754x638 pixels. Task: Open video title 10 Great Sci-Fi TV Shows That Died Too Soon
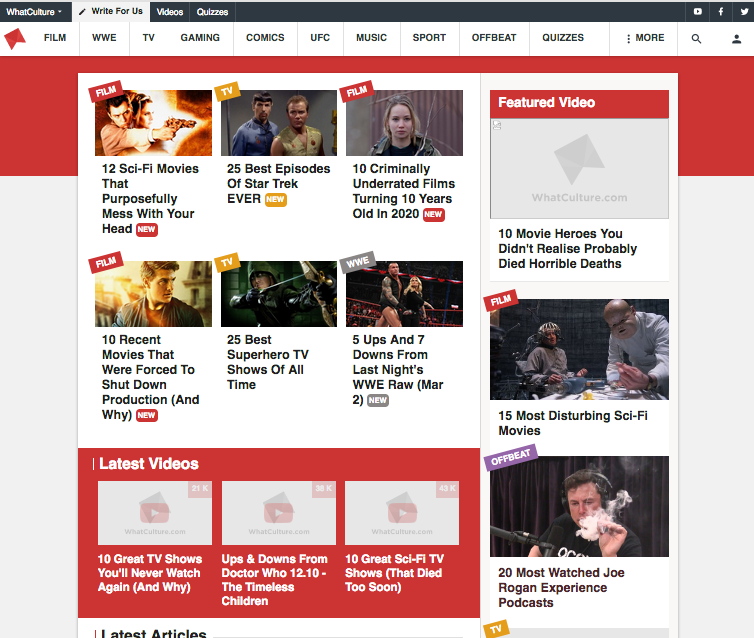click(394, 573)
